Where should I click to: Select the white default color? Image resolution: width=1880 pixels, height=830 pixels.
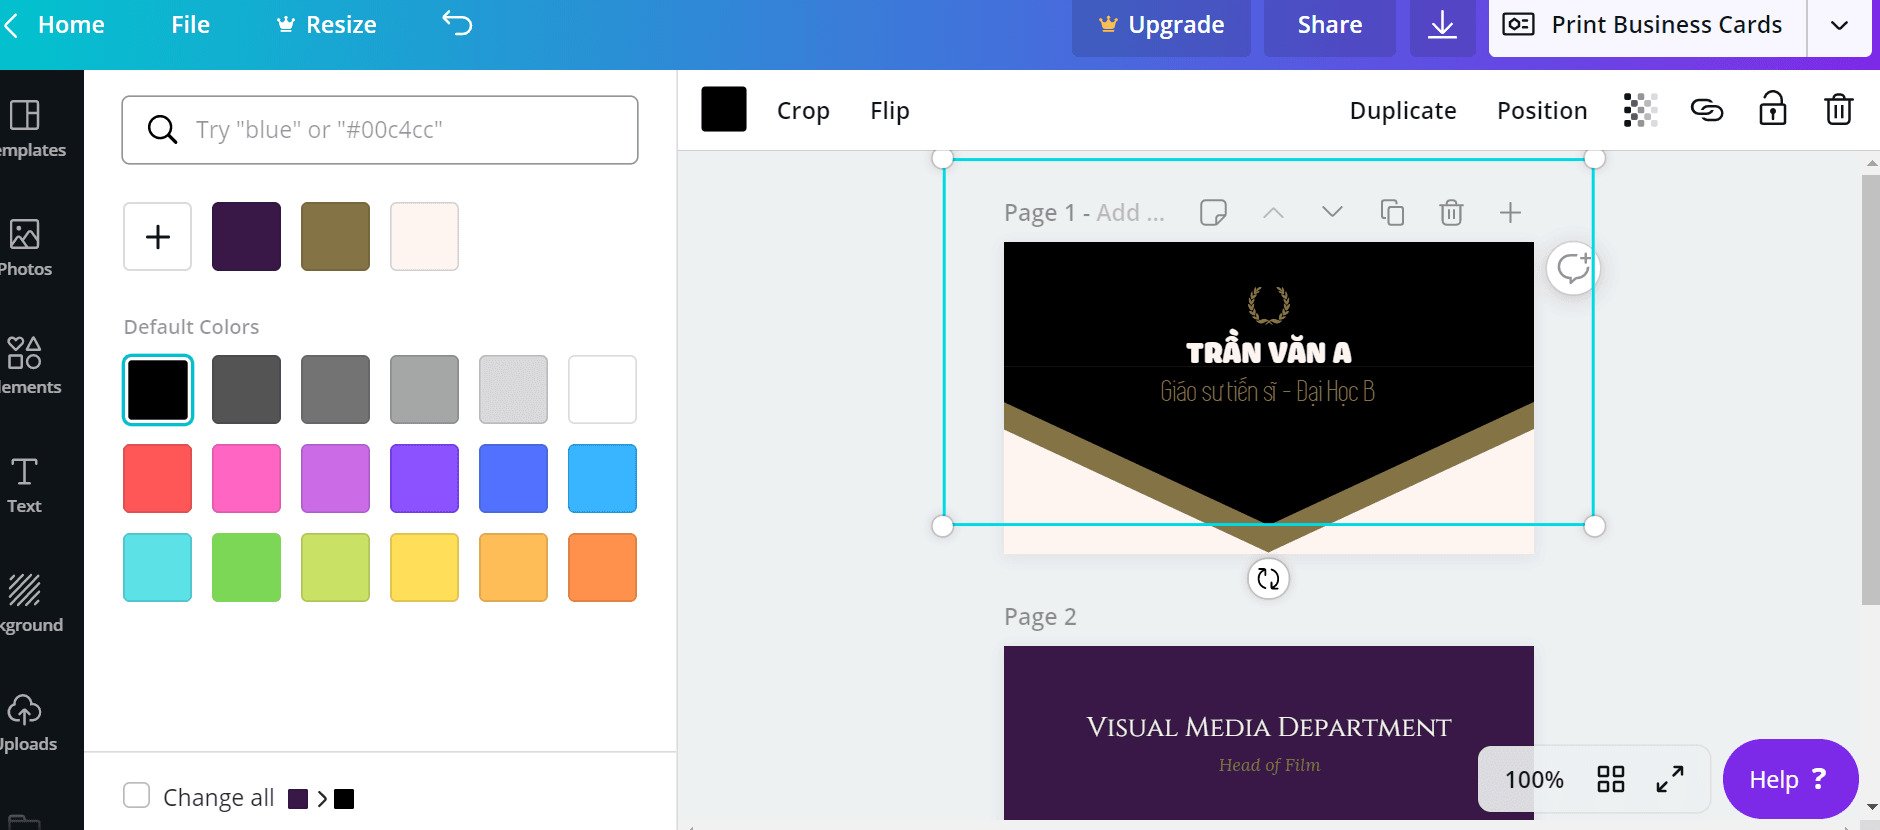[x=602, y=389]
